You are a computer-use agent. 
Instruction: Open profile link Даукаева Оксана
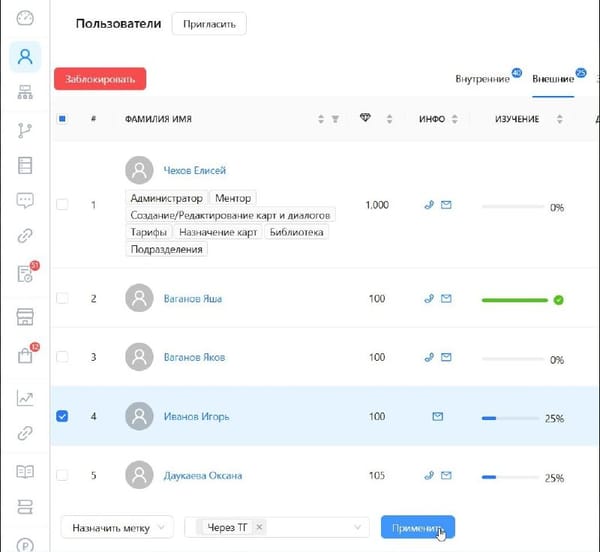203,475
